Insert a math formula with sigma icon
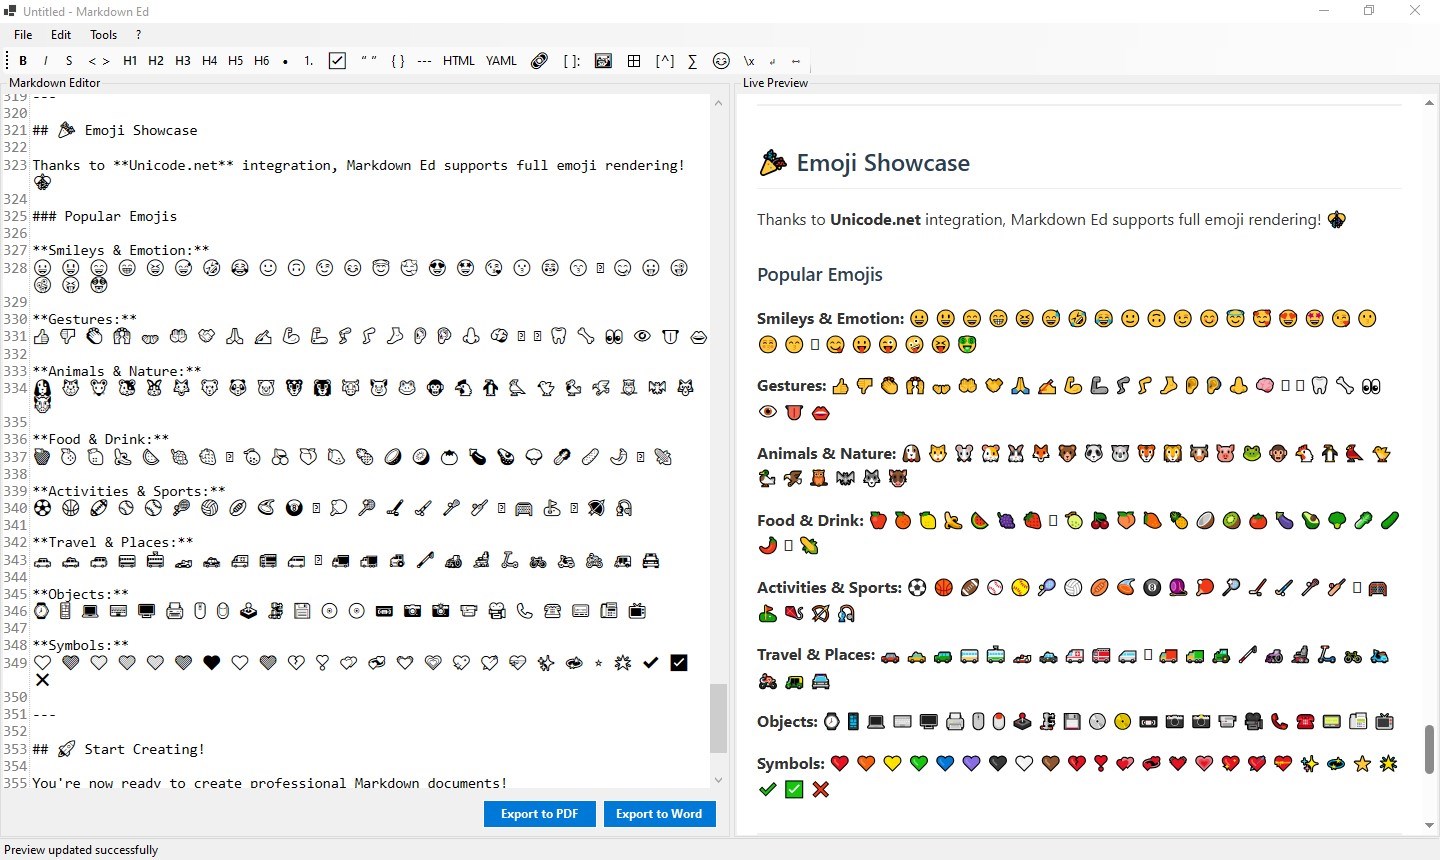 [692, 61]
